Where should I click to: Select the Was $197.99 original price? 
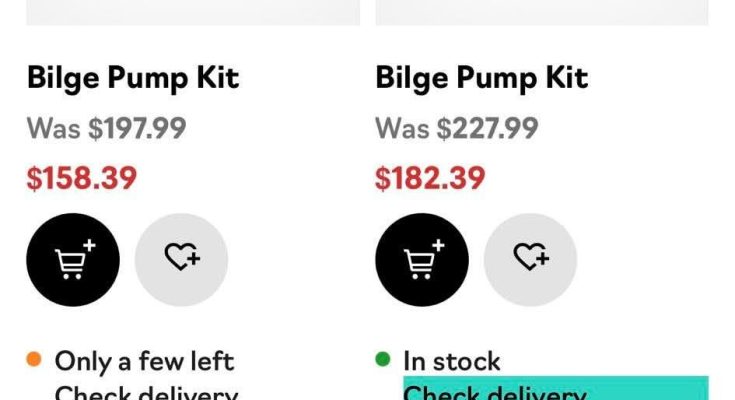(x=106, y=128)
